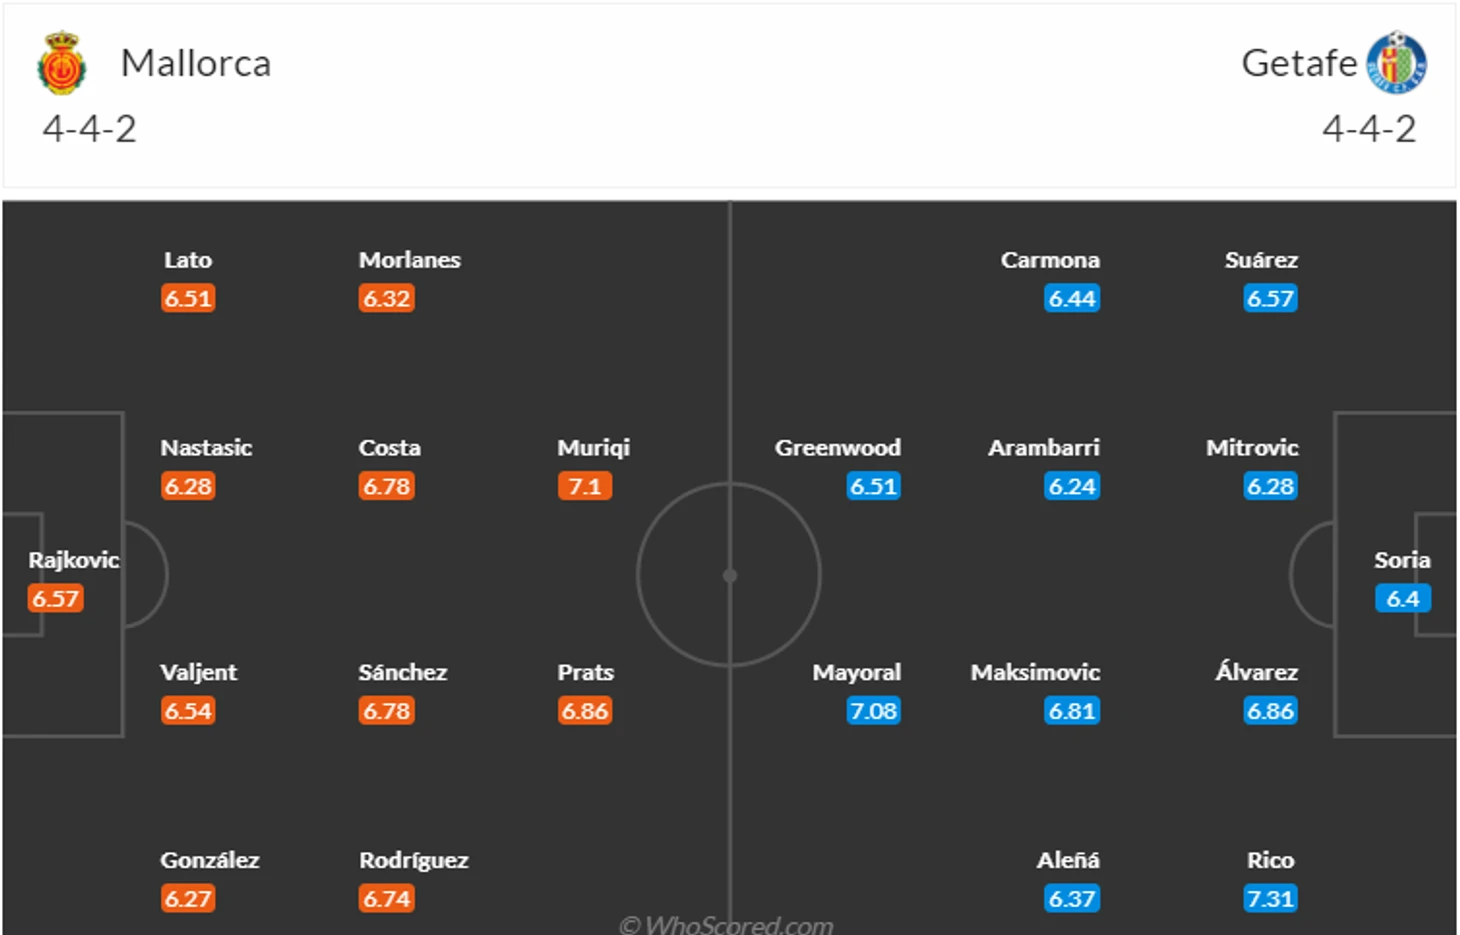The width and height of the screenshot is (1460, 935).
Task: Open the Getafe team name link
Action: pos(1299,63)
